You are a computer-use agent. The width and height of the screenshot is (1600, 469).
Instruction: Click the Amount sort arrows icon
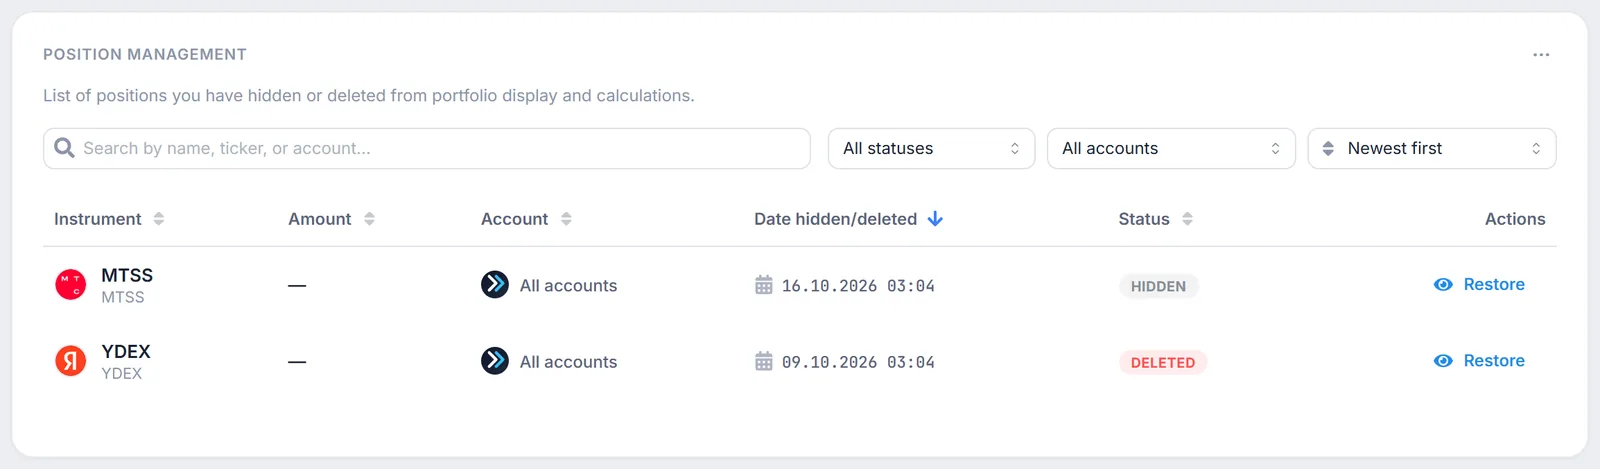click(x=370, y=219)
